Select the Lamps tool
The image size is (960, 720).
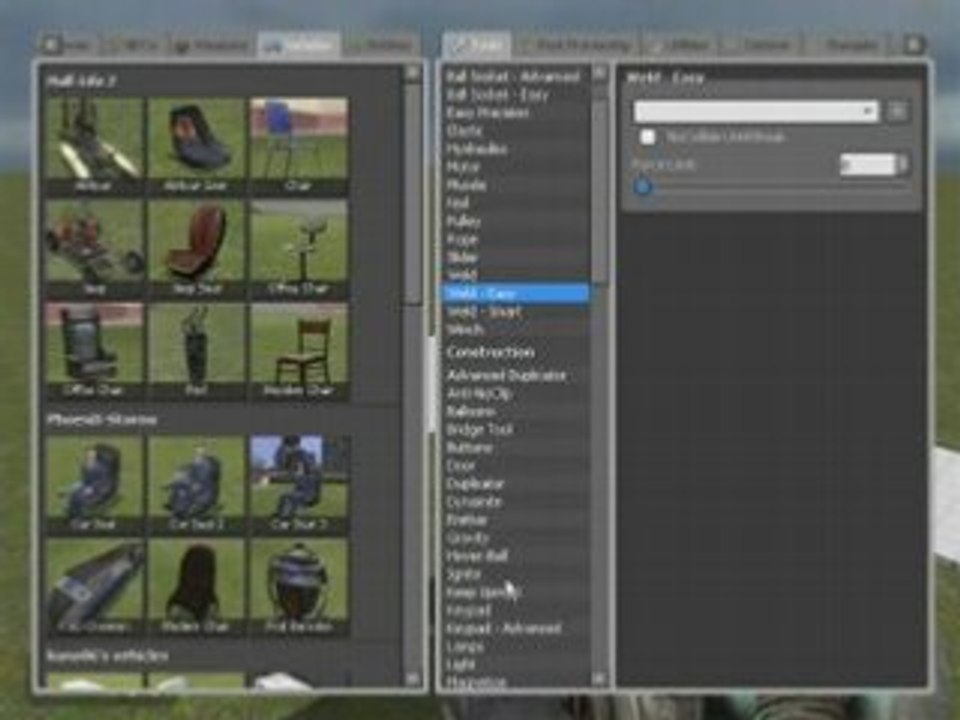click(x=516, y=647)
